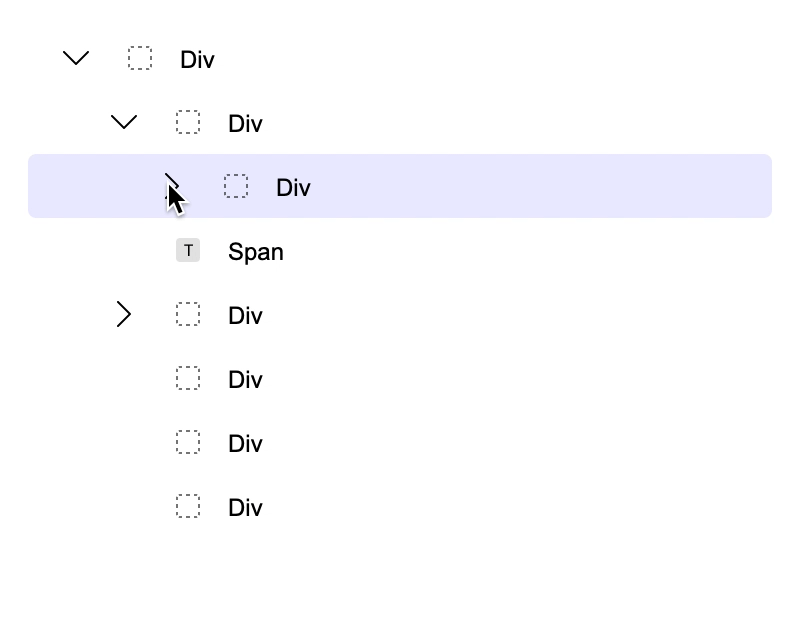
Task: Select the highlighted Div label
Action: 293,188
